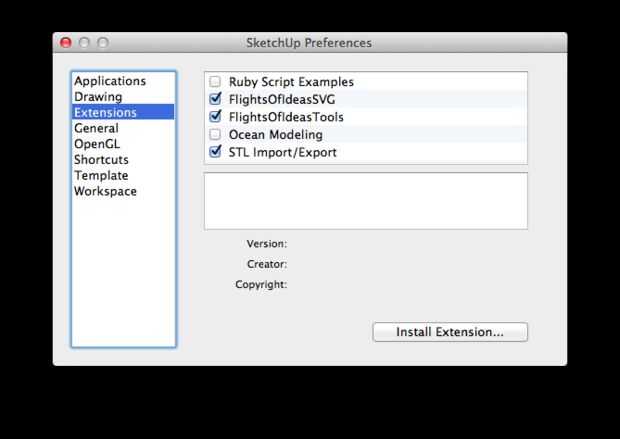Select the Ruby Script Examples extension name
620x439 pixels.
coord(291,82)
